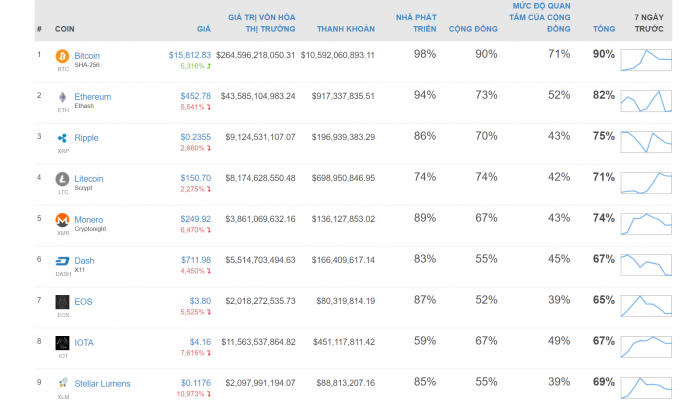680x412 pixels.
Task: Click the IOTA logo icon
Action: [x=62, y=342]
